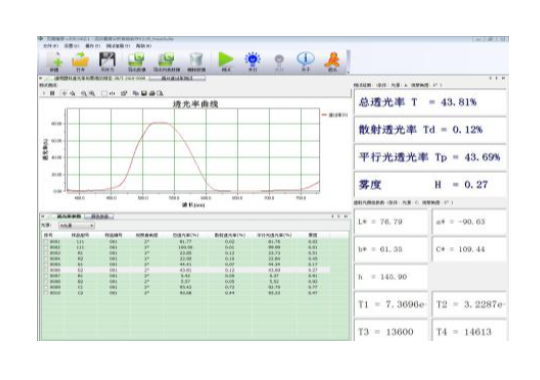Select the highlighted row with value 43.81

click(186, 270)
